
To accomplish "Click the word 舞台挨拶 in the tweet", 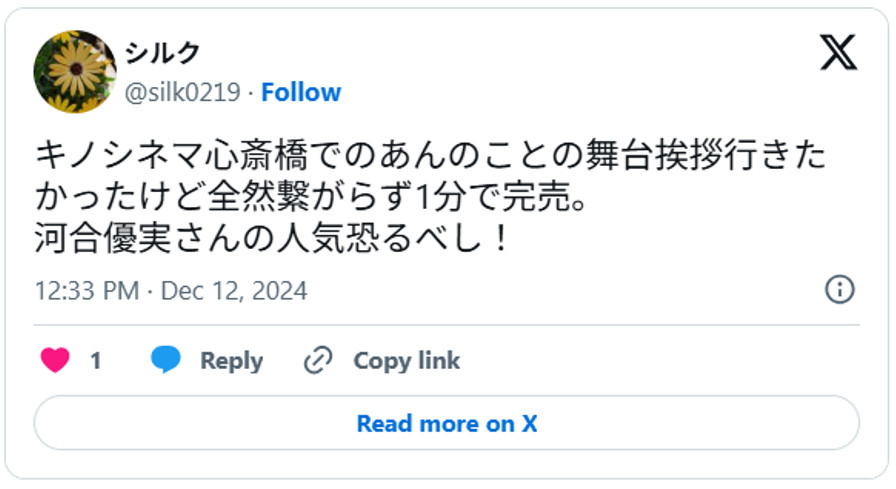I will (654, 157).
